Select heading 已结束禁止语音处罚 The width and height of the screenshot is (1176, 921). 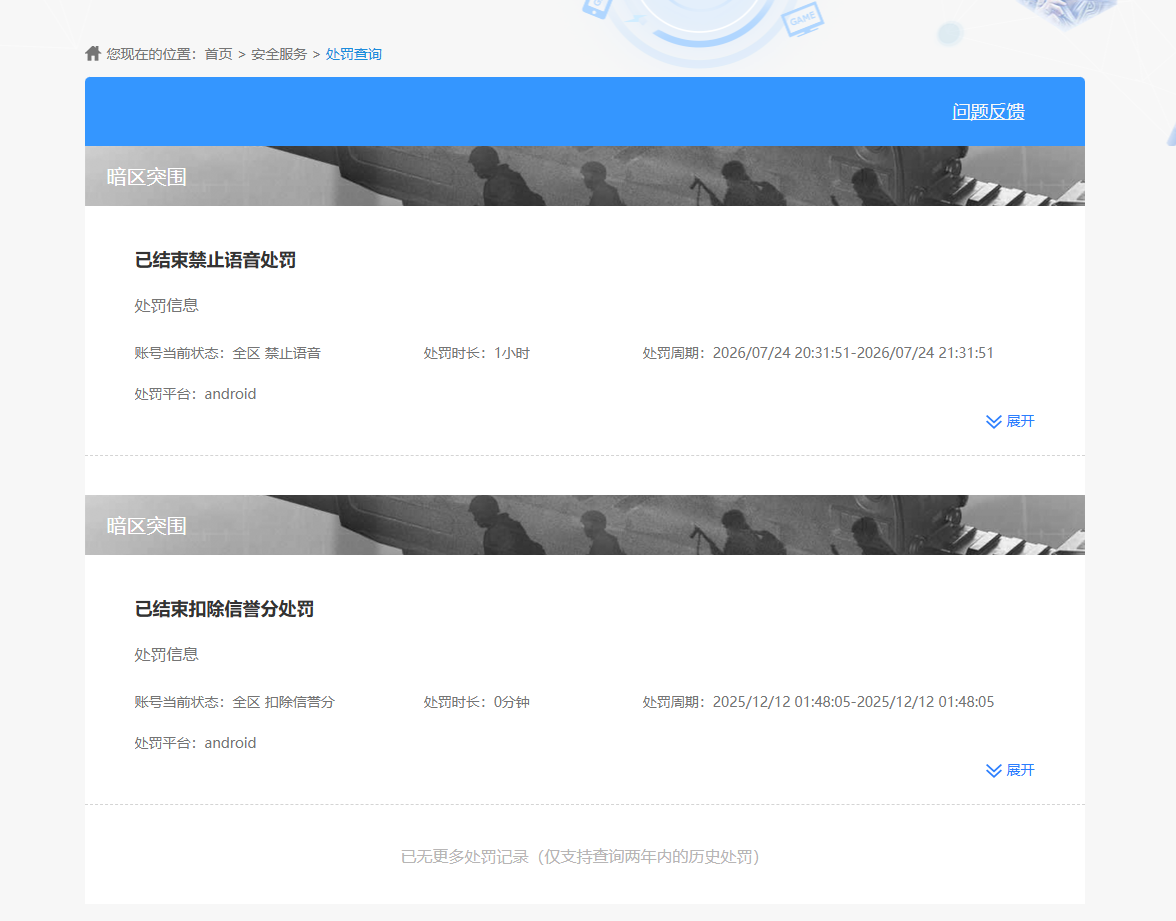215,260
